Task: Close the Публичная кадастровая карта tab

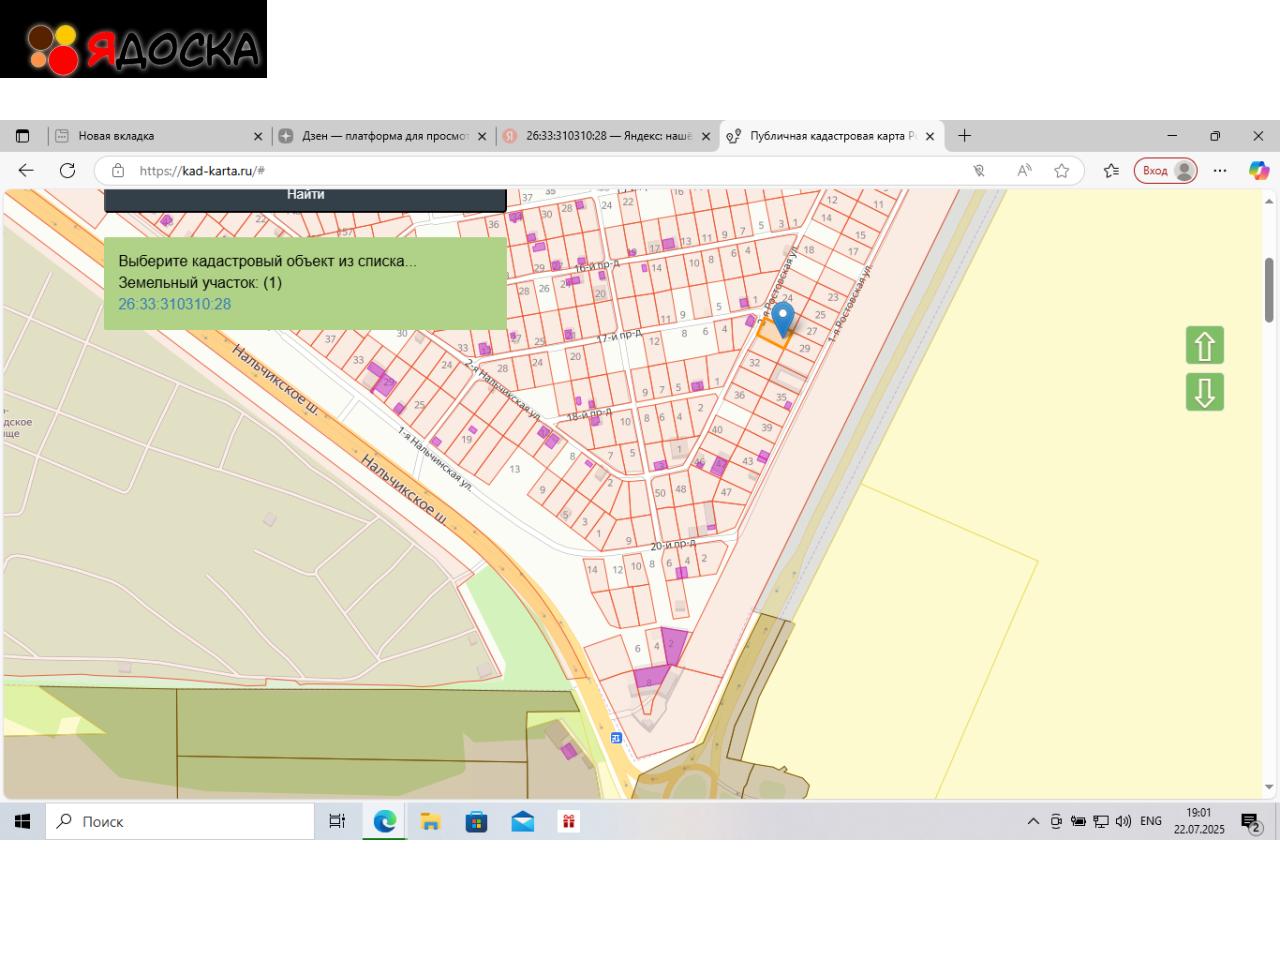Action: 930,136
